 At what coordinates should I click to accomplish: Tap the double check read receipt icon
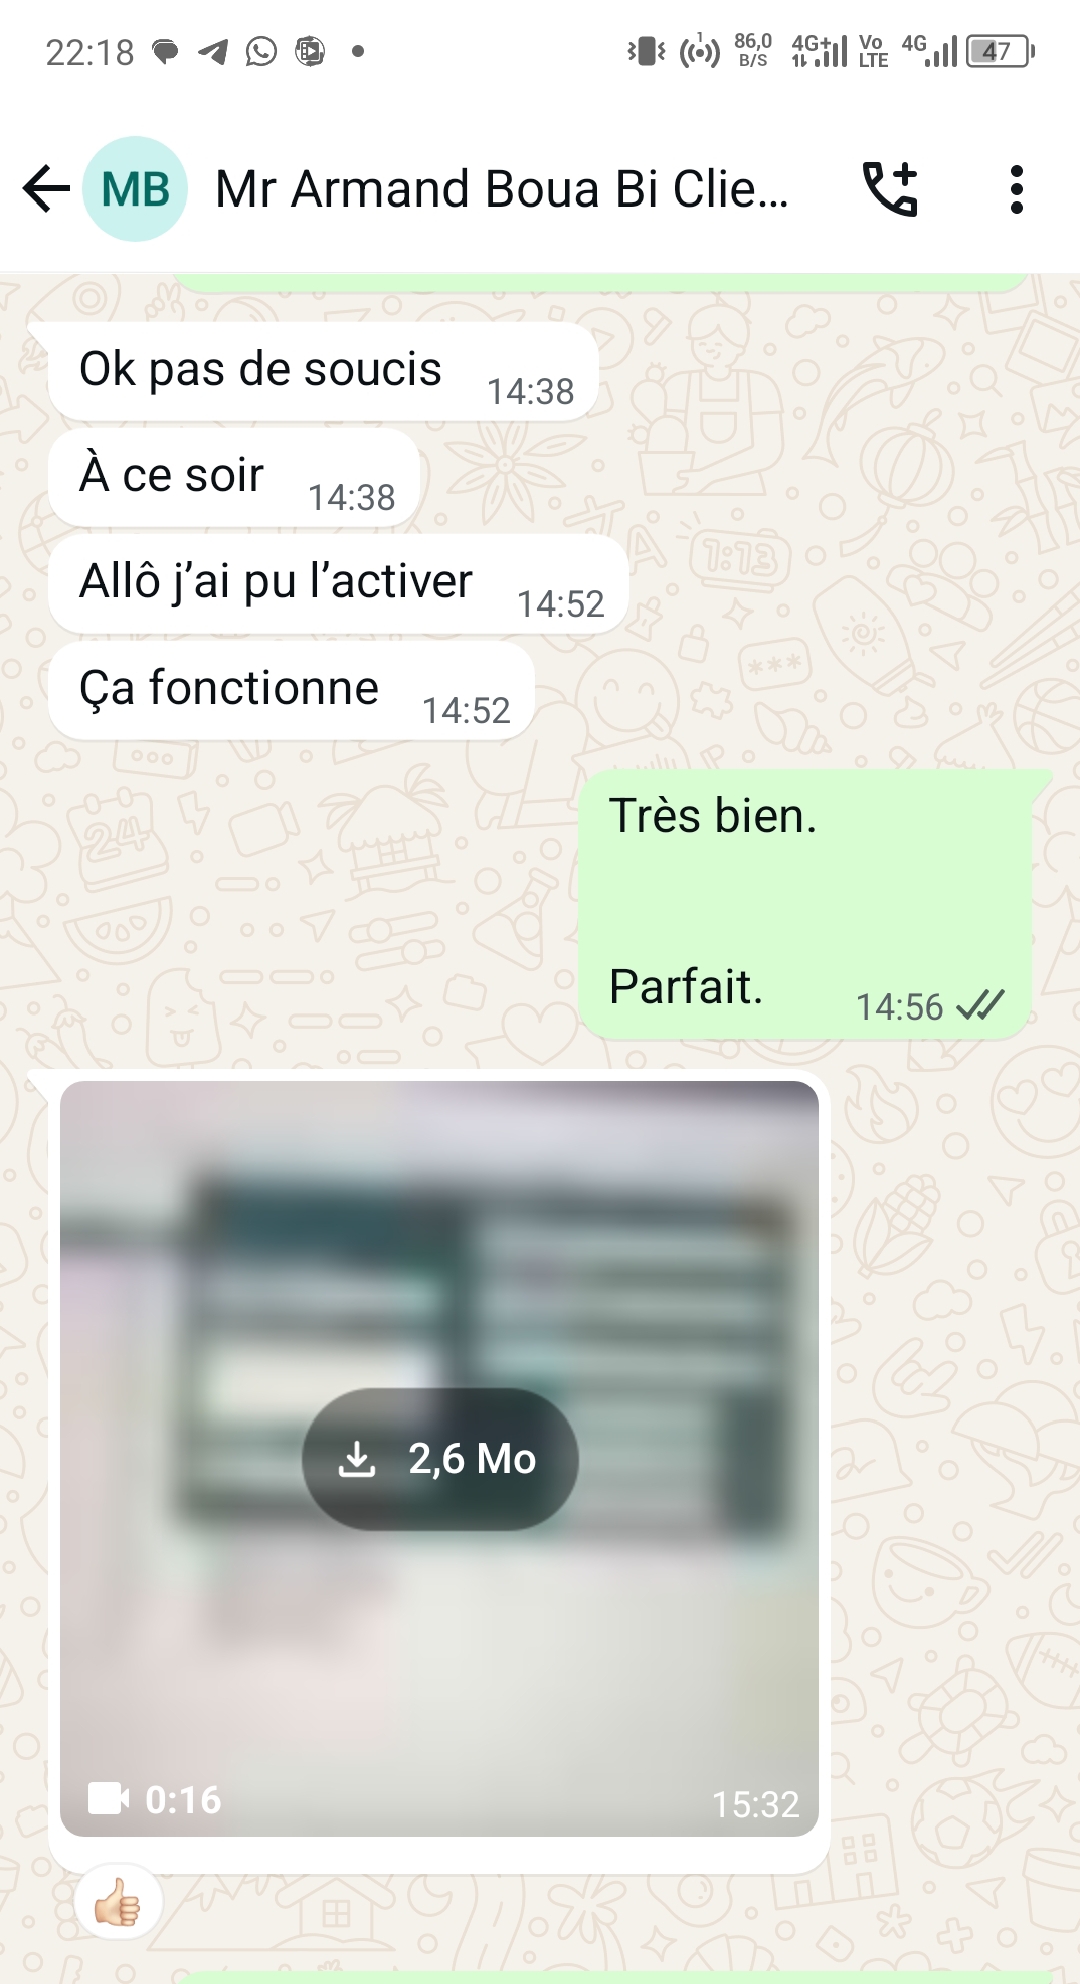(980, 1005)
